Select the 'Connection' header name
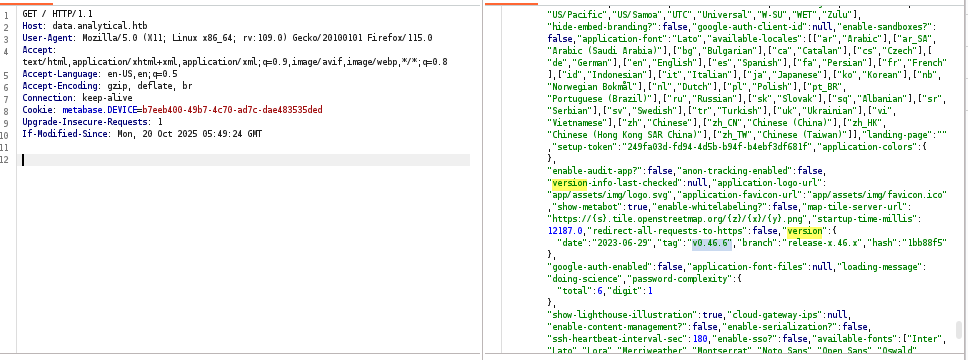The image size is (968, 360). tap(47, 98)
